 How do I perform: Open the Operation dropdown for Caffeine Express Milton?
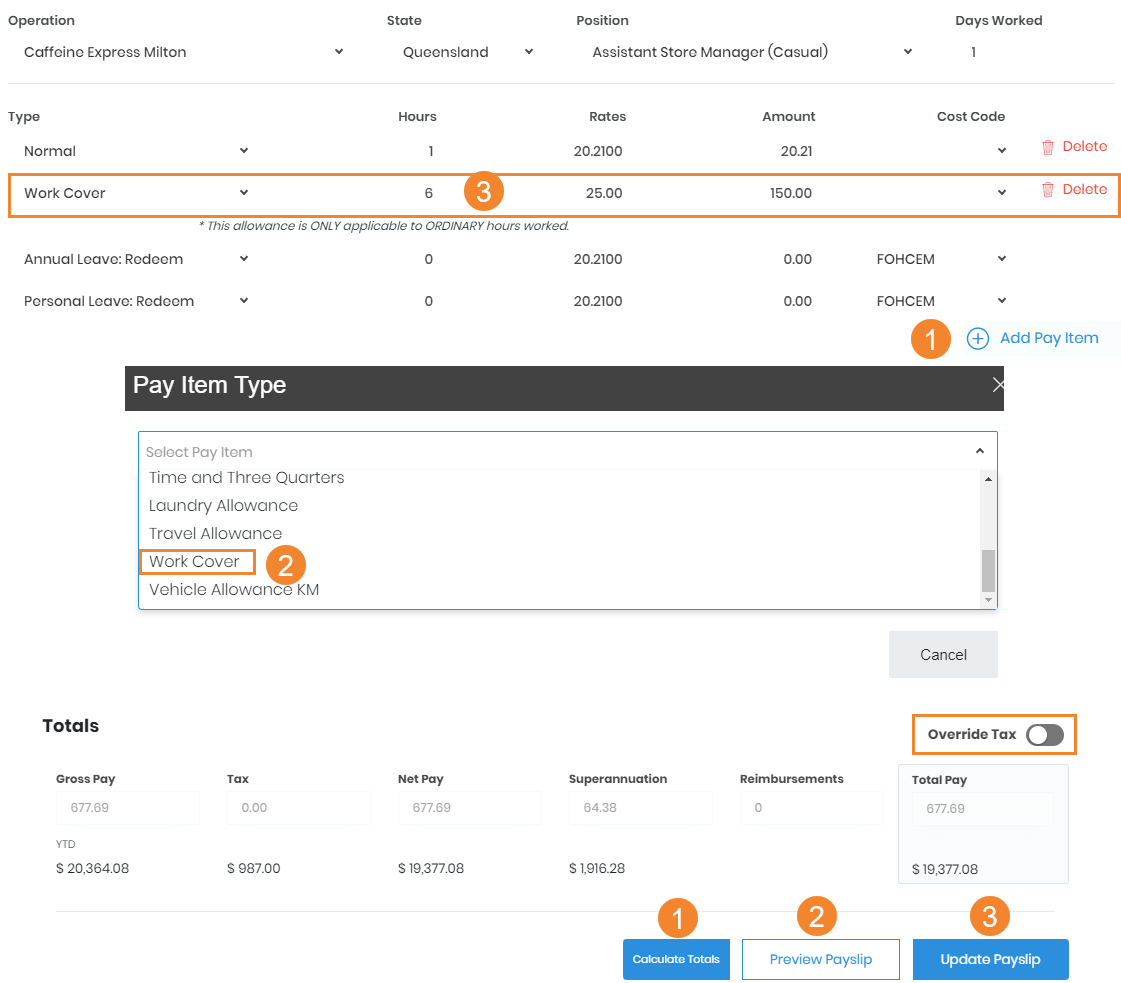point(339,52)
